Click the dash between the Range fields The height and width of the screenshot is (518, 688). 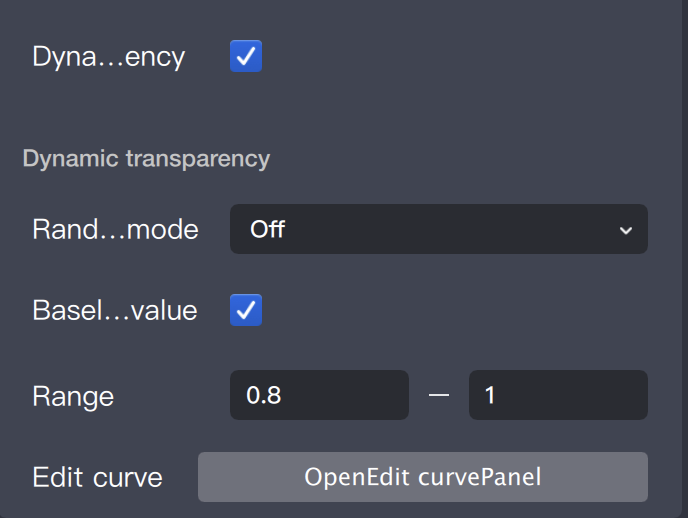coord(439,396)
